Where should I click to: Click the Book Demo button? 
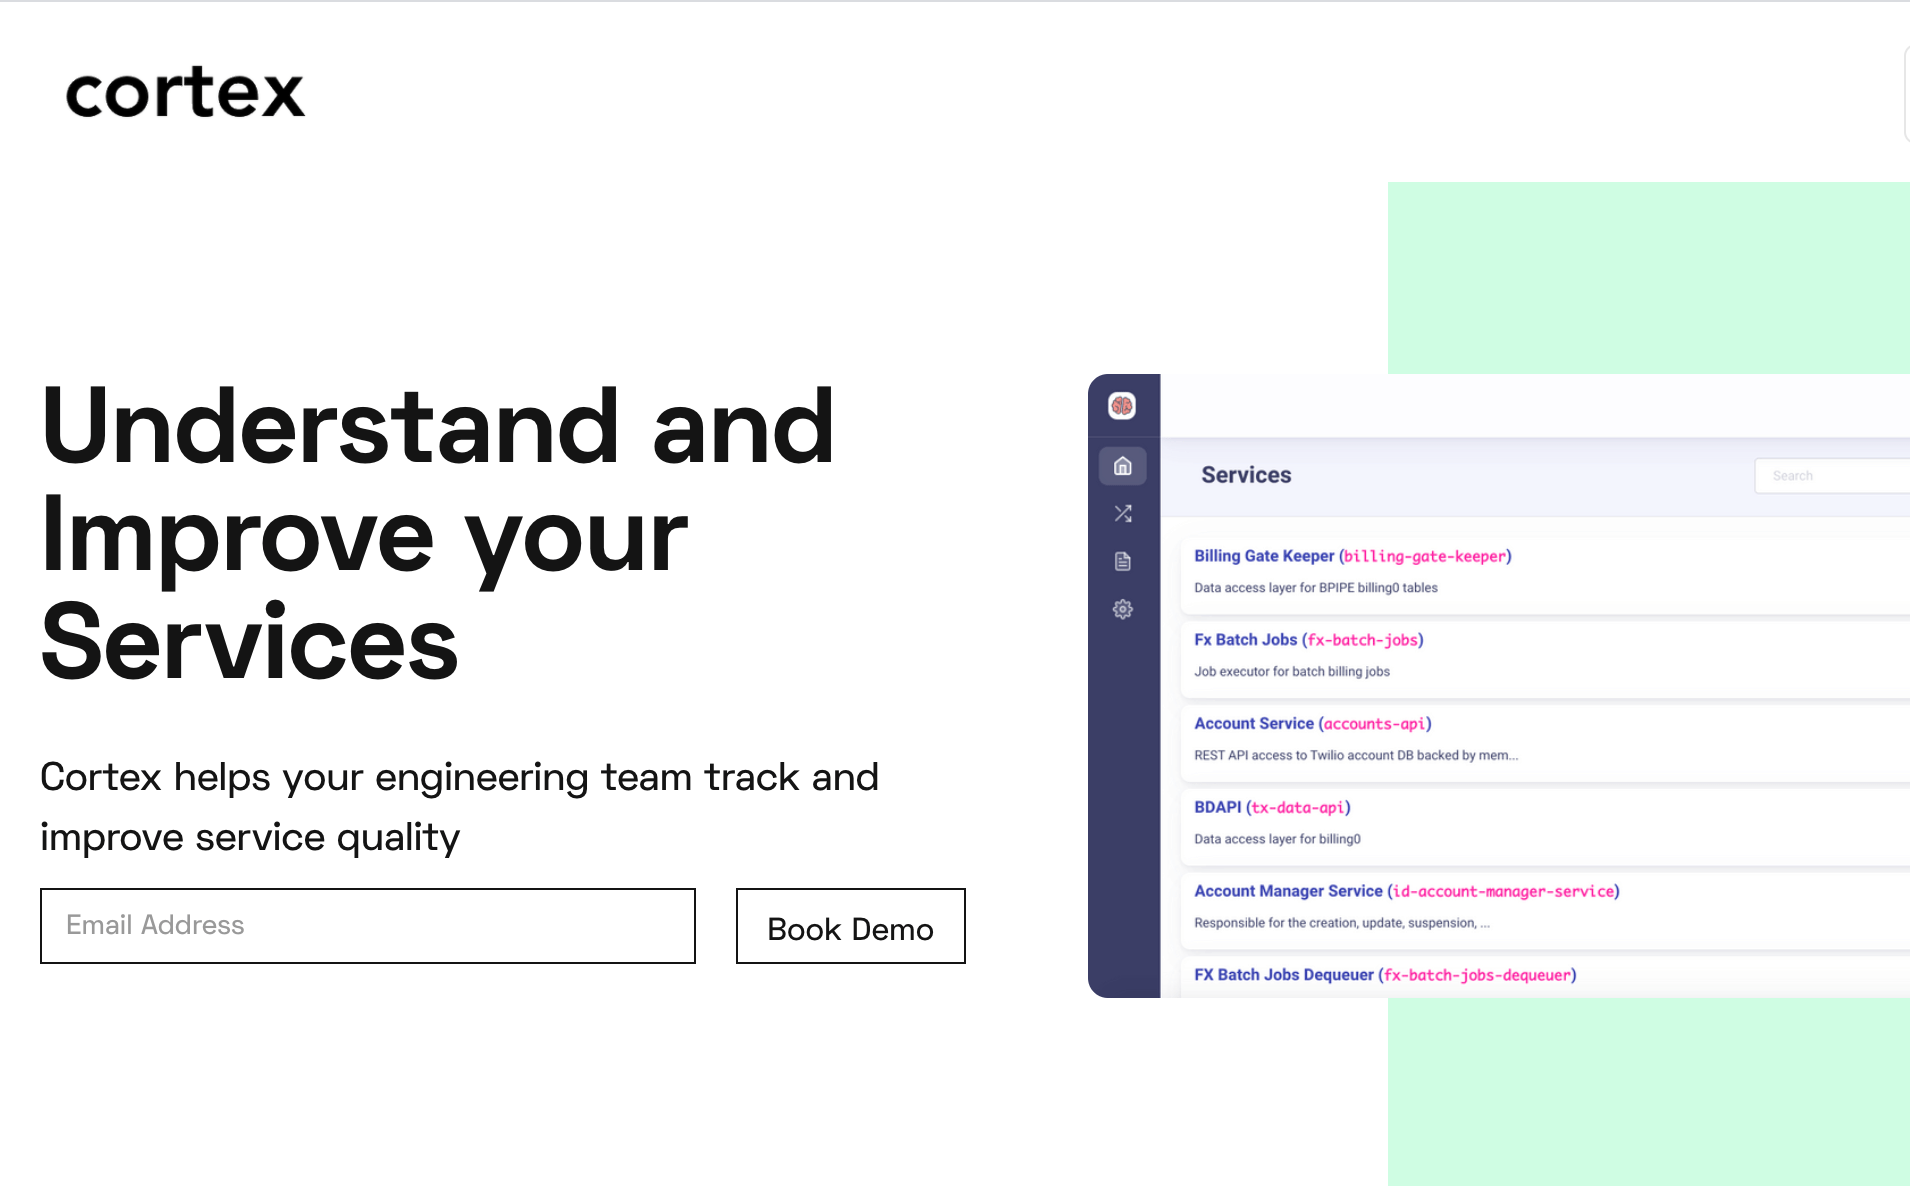[850, 926]
